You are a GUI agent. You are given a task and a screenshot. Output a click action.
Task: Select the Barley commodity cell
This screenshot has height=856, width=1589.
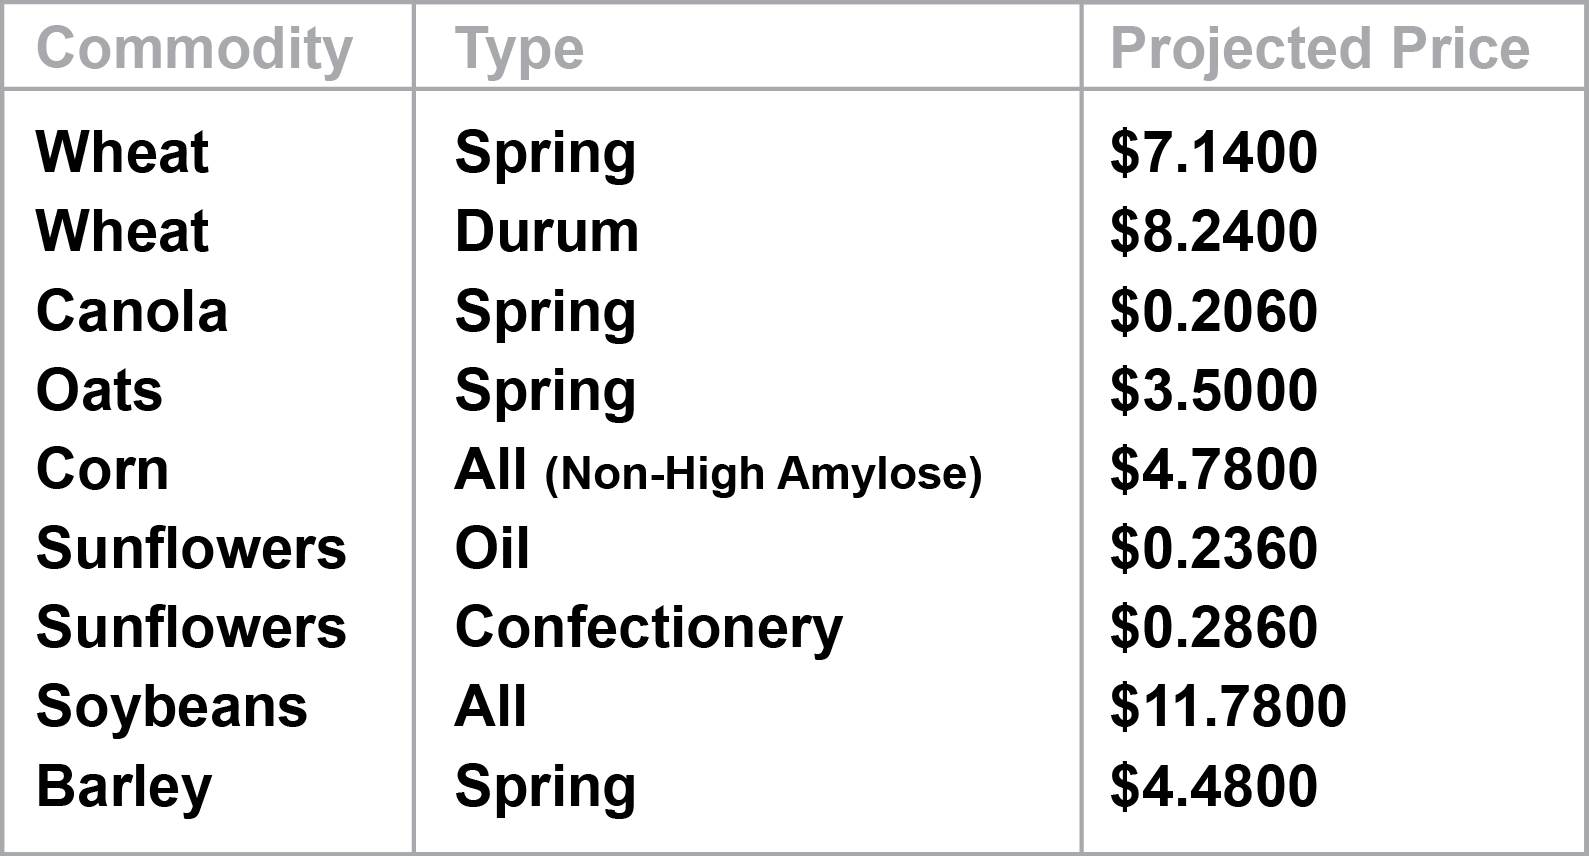click(x=124, y=788)
